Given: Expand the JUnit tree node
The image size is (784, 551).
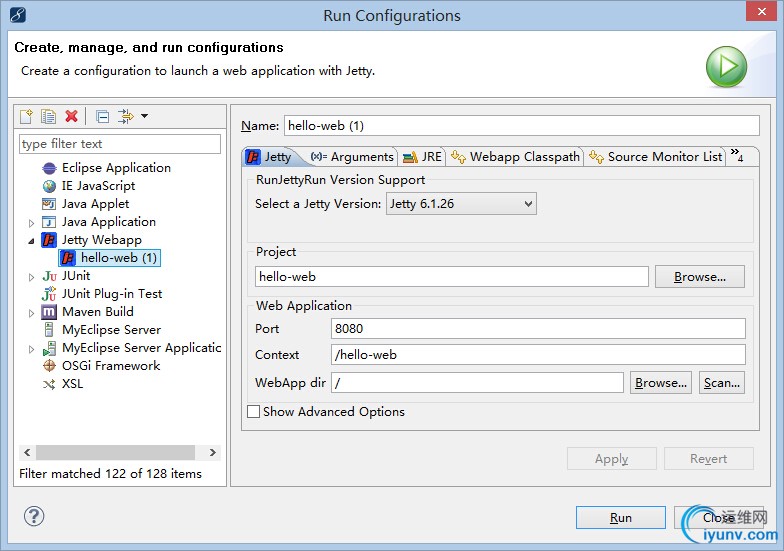Looking at the screenshot, I should [31, 277].
